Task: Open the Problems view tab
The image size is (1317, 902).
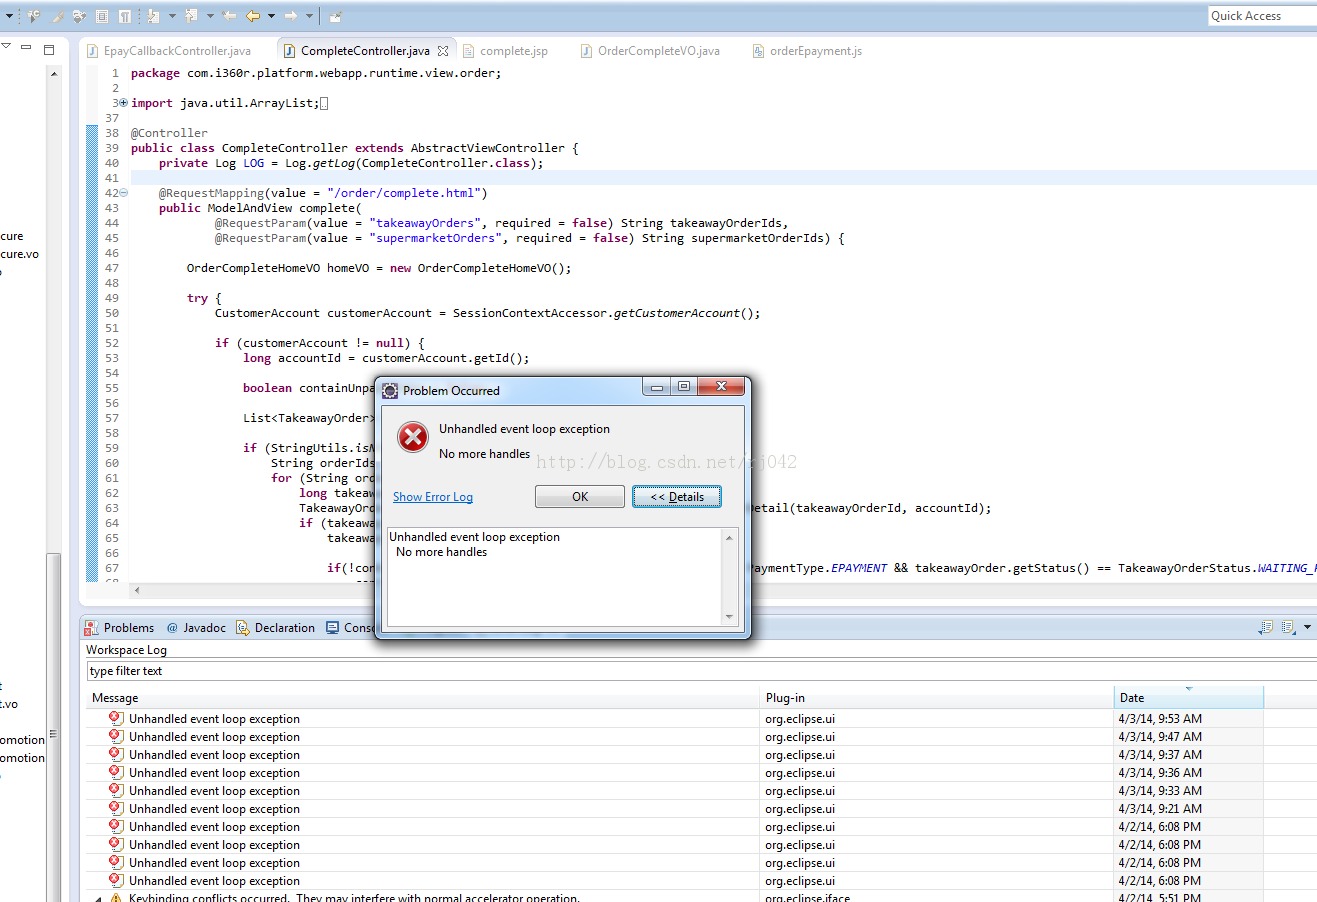Action: [x=120, y=628]
